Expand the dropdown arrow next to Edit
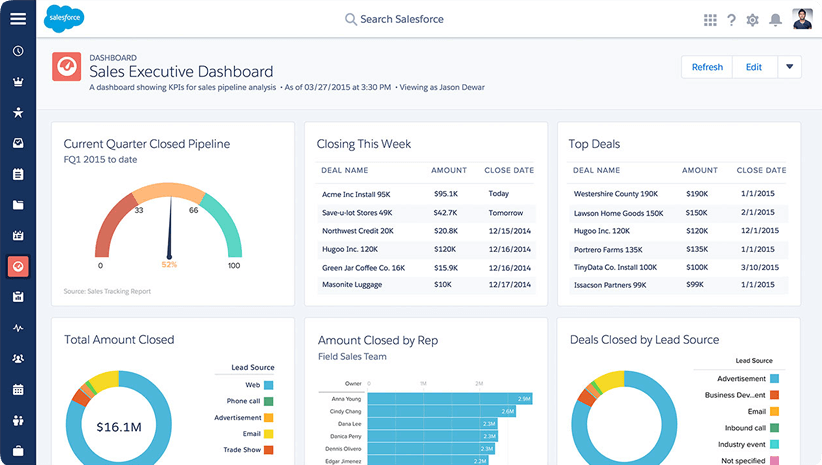Screen dimensions: 822x465 [x=789, y=67]
